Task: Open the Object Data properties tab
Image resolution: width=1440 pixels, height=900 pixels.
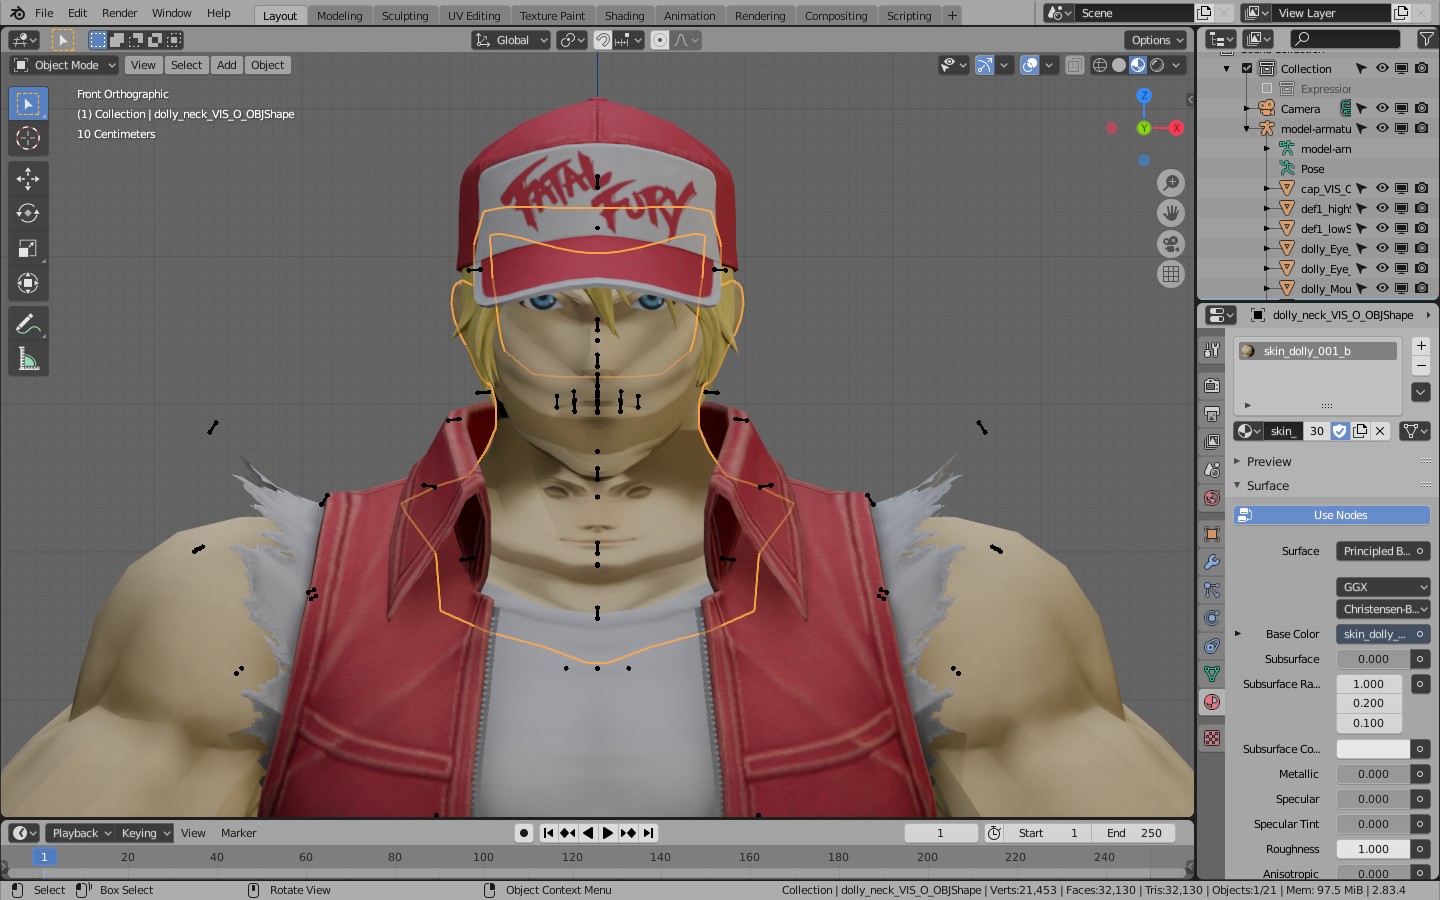Action: 1212,674
